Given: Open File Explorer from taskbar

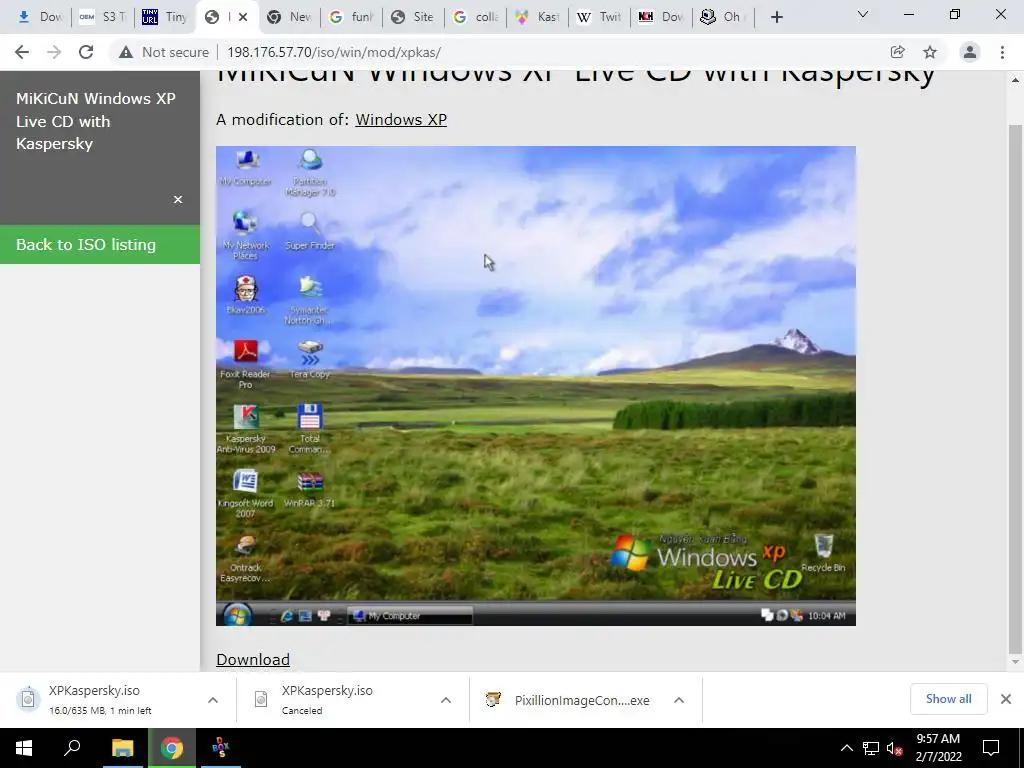Looking at the screenshot, I should [x=122, y=748].
